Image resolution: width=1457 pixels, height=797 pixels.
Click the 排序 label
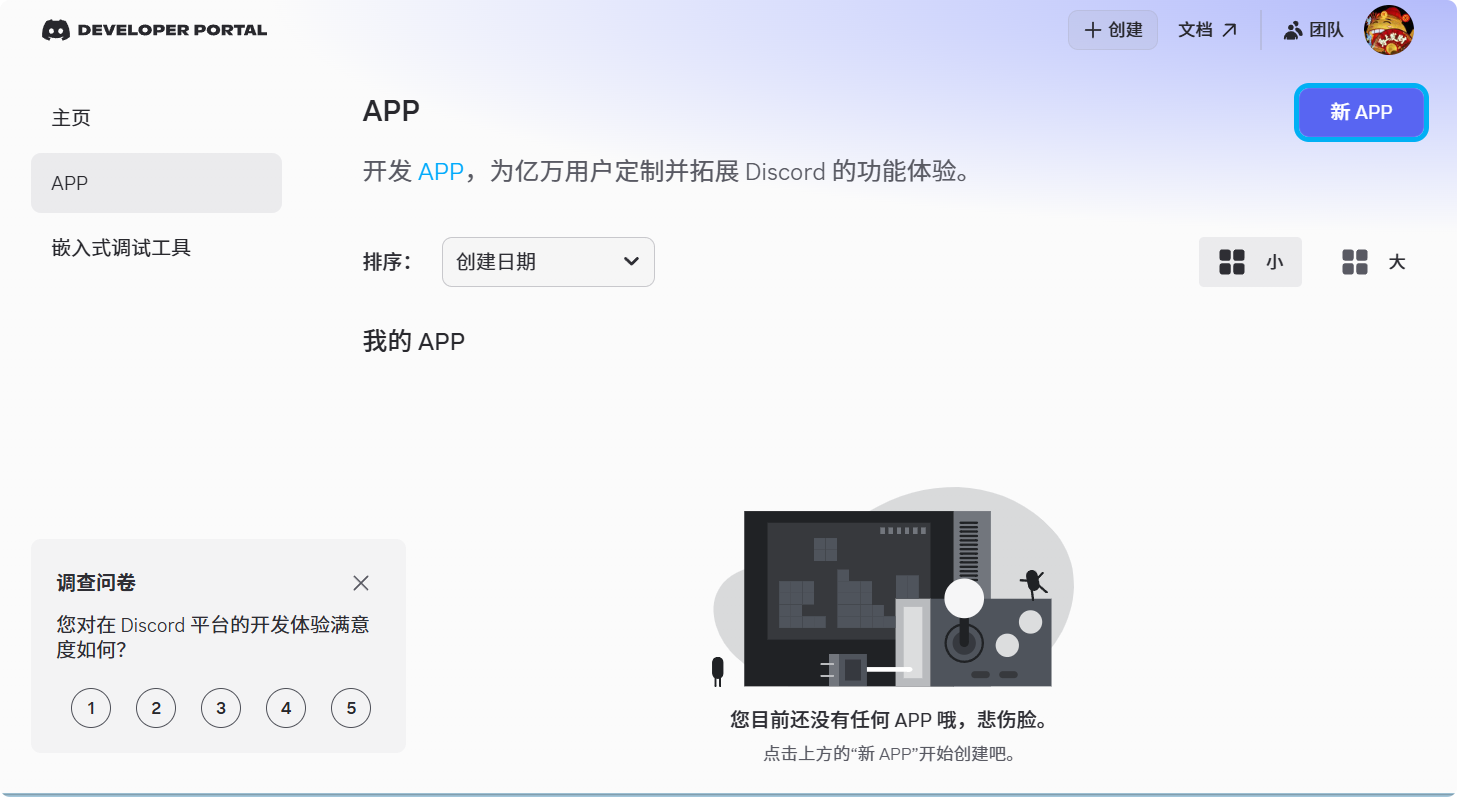coord(387,262)
